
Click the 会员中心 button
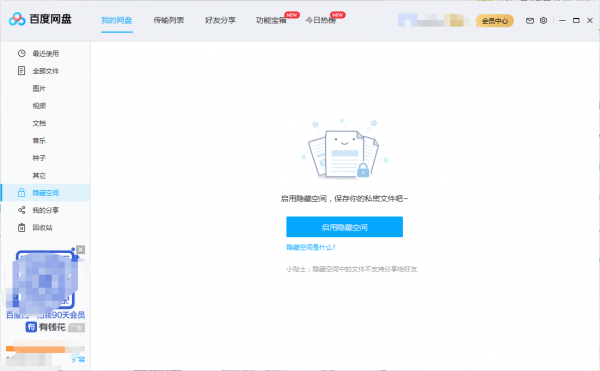pos(495,21)
